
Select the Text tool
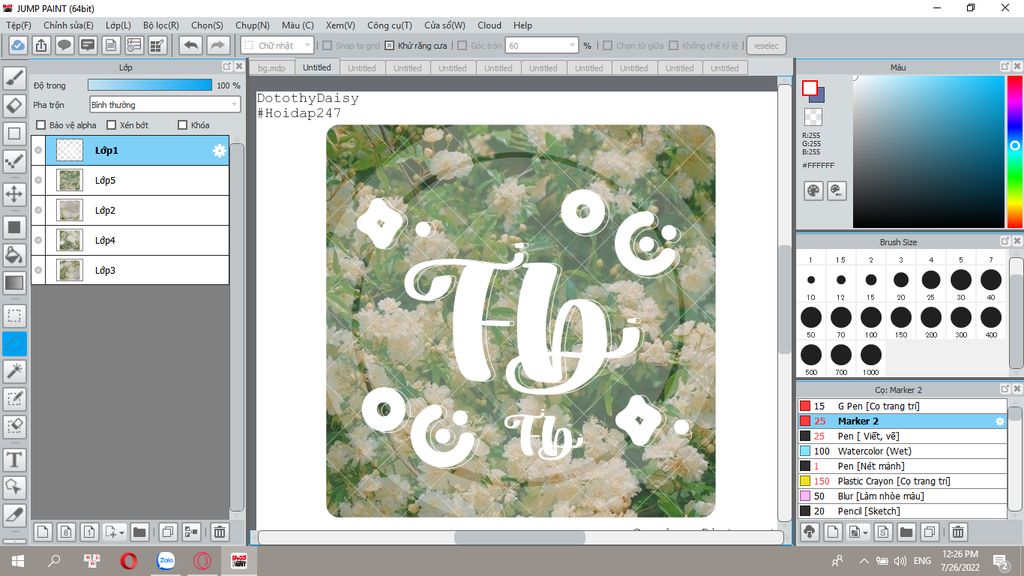point(14,460)
